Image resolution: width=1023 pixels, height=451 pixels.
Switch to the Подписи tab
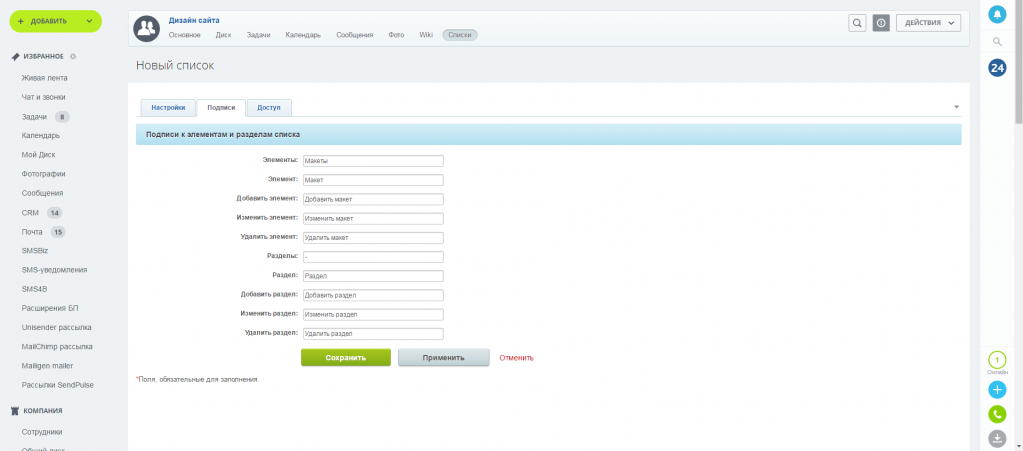(221, 108)
